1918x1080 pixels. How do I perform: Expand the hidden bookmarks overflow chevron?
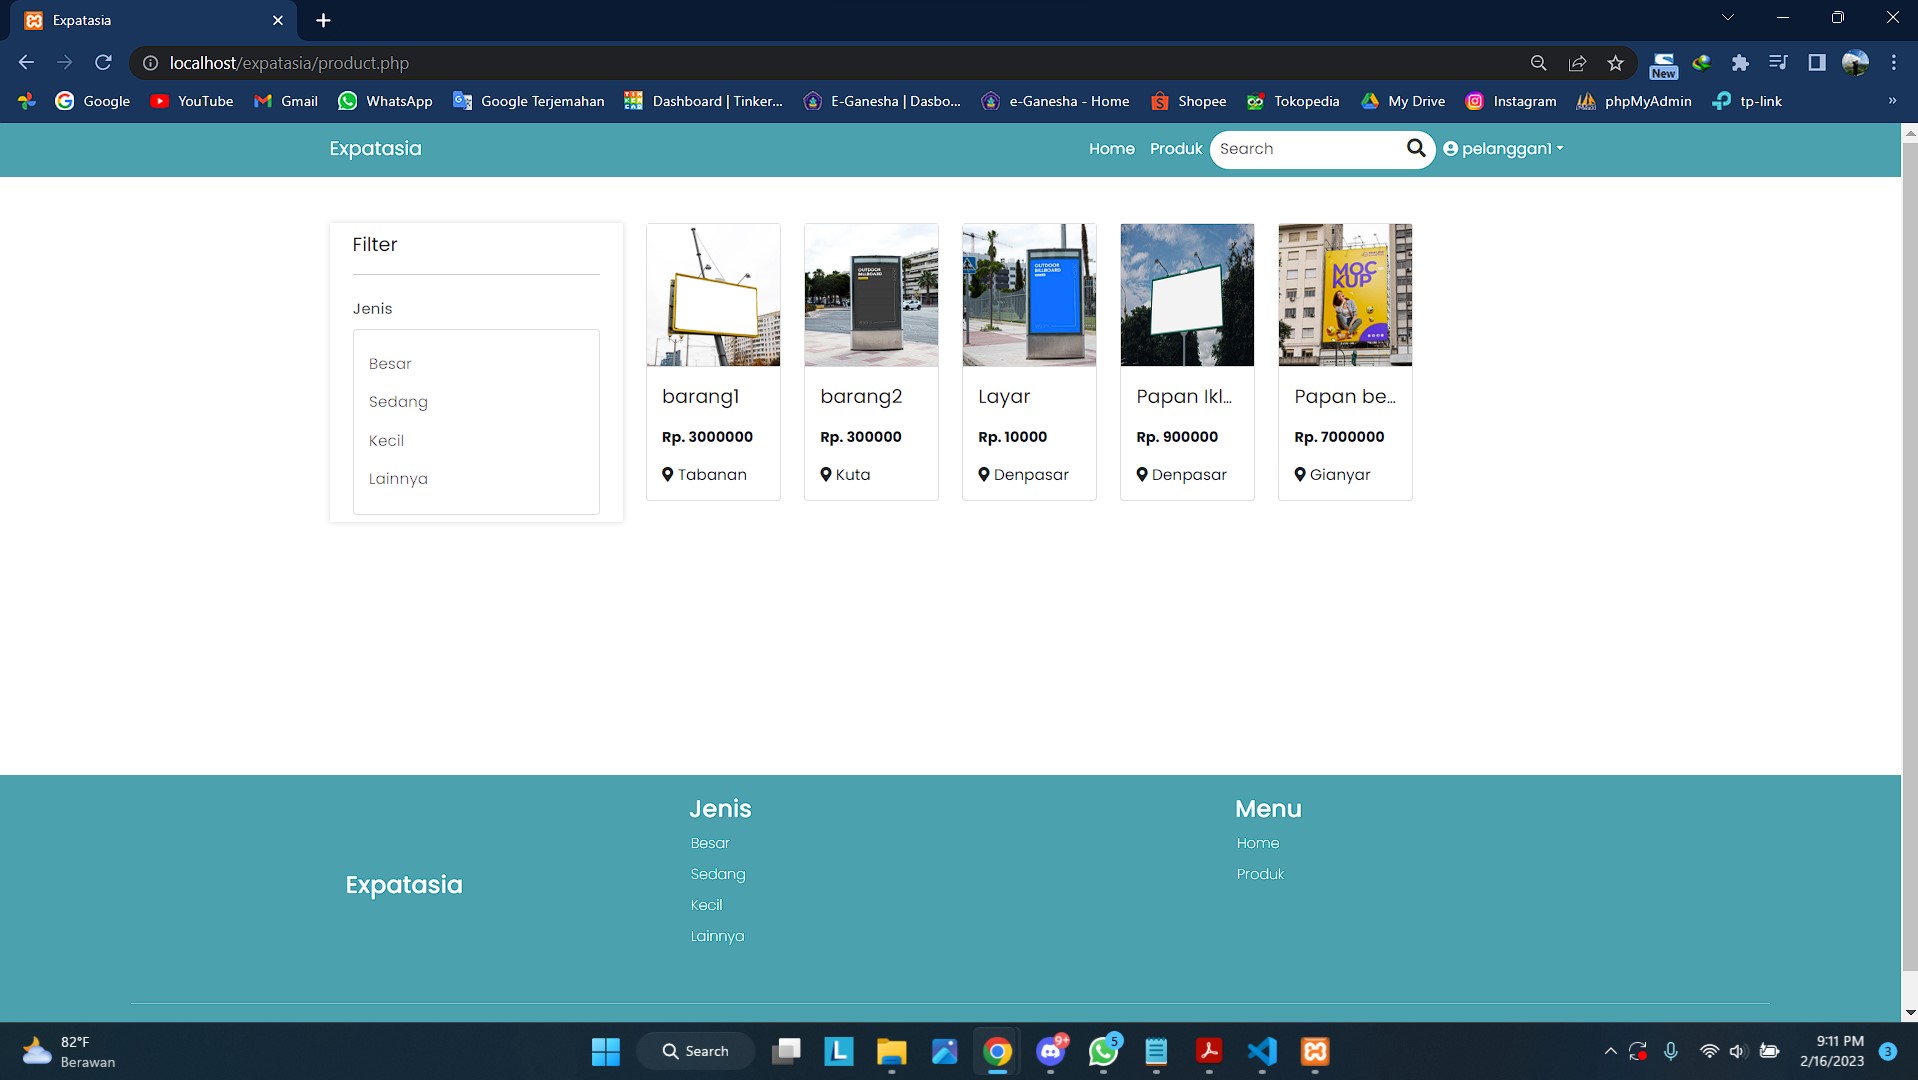1891,101
